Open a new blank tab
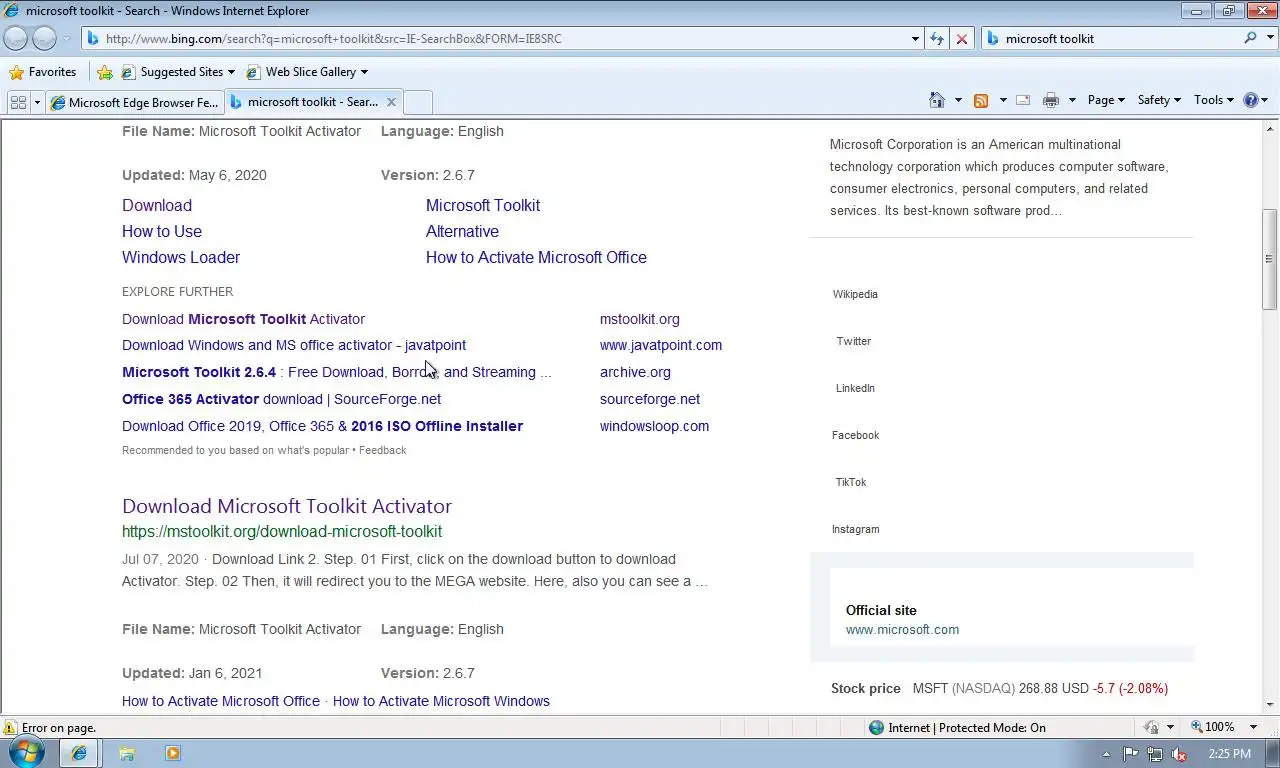The image size is (1280, 768). (418, 102)
